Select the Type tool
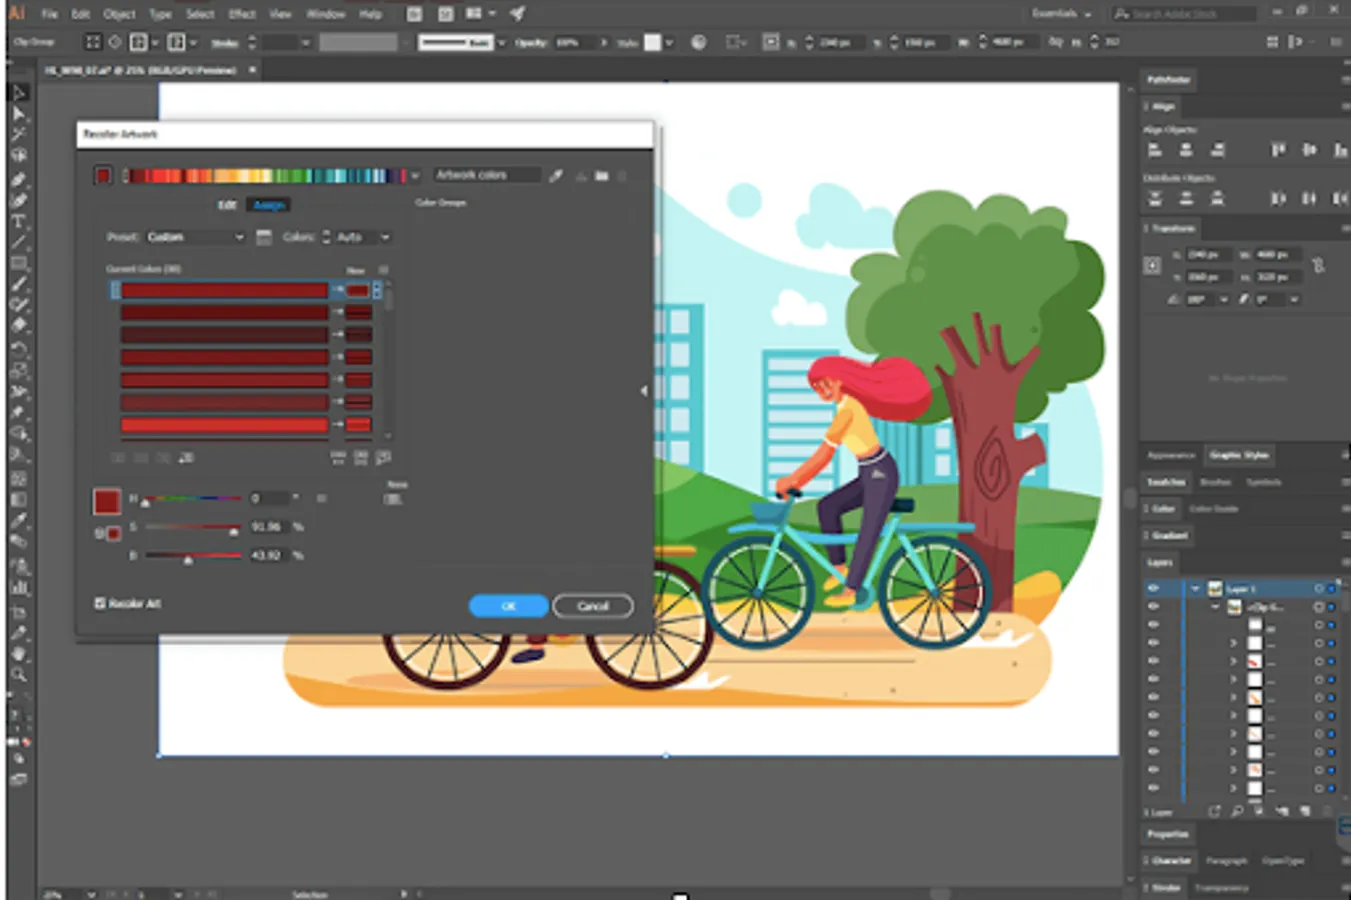The width and height of the screenshot is (1351, 900). (18, 221)
